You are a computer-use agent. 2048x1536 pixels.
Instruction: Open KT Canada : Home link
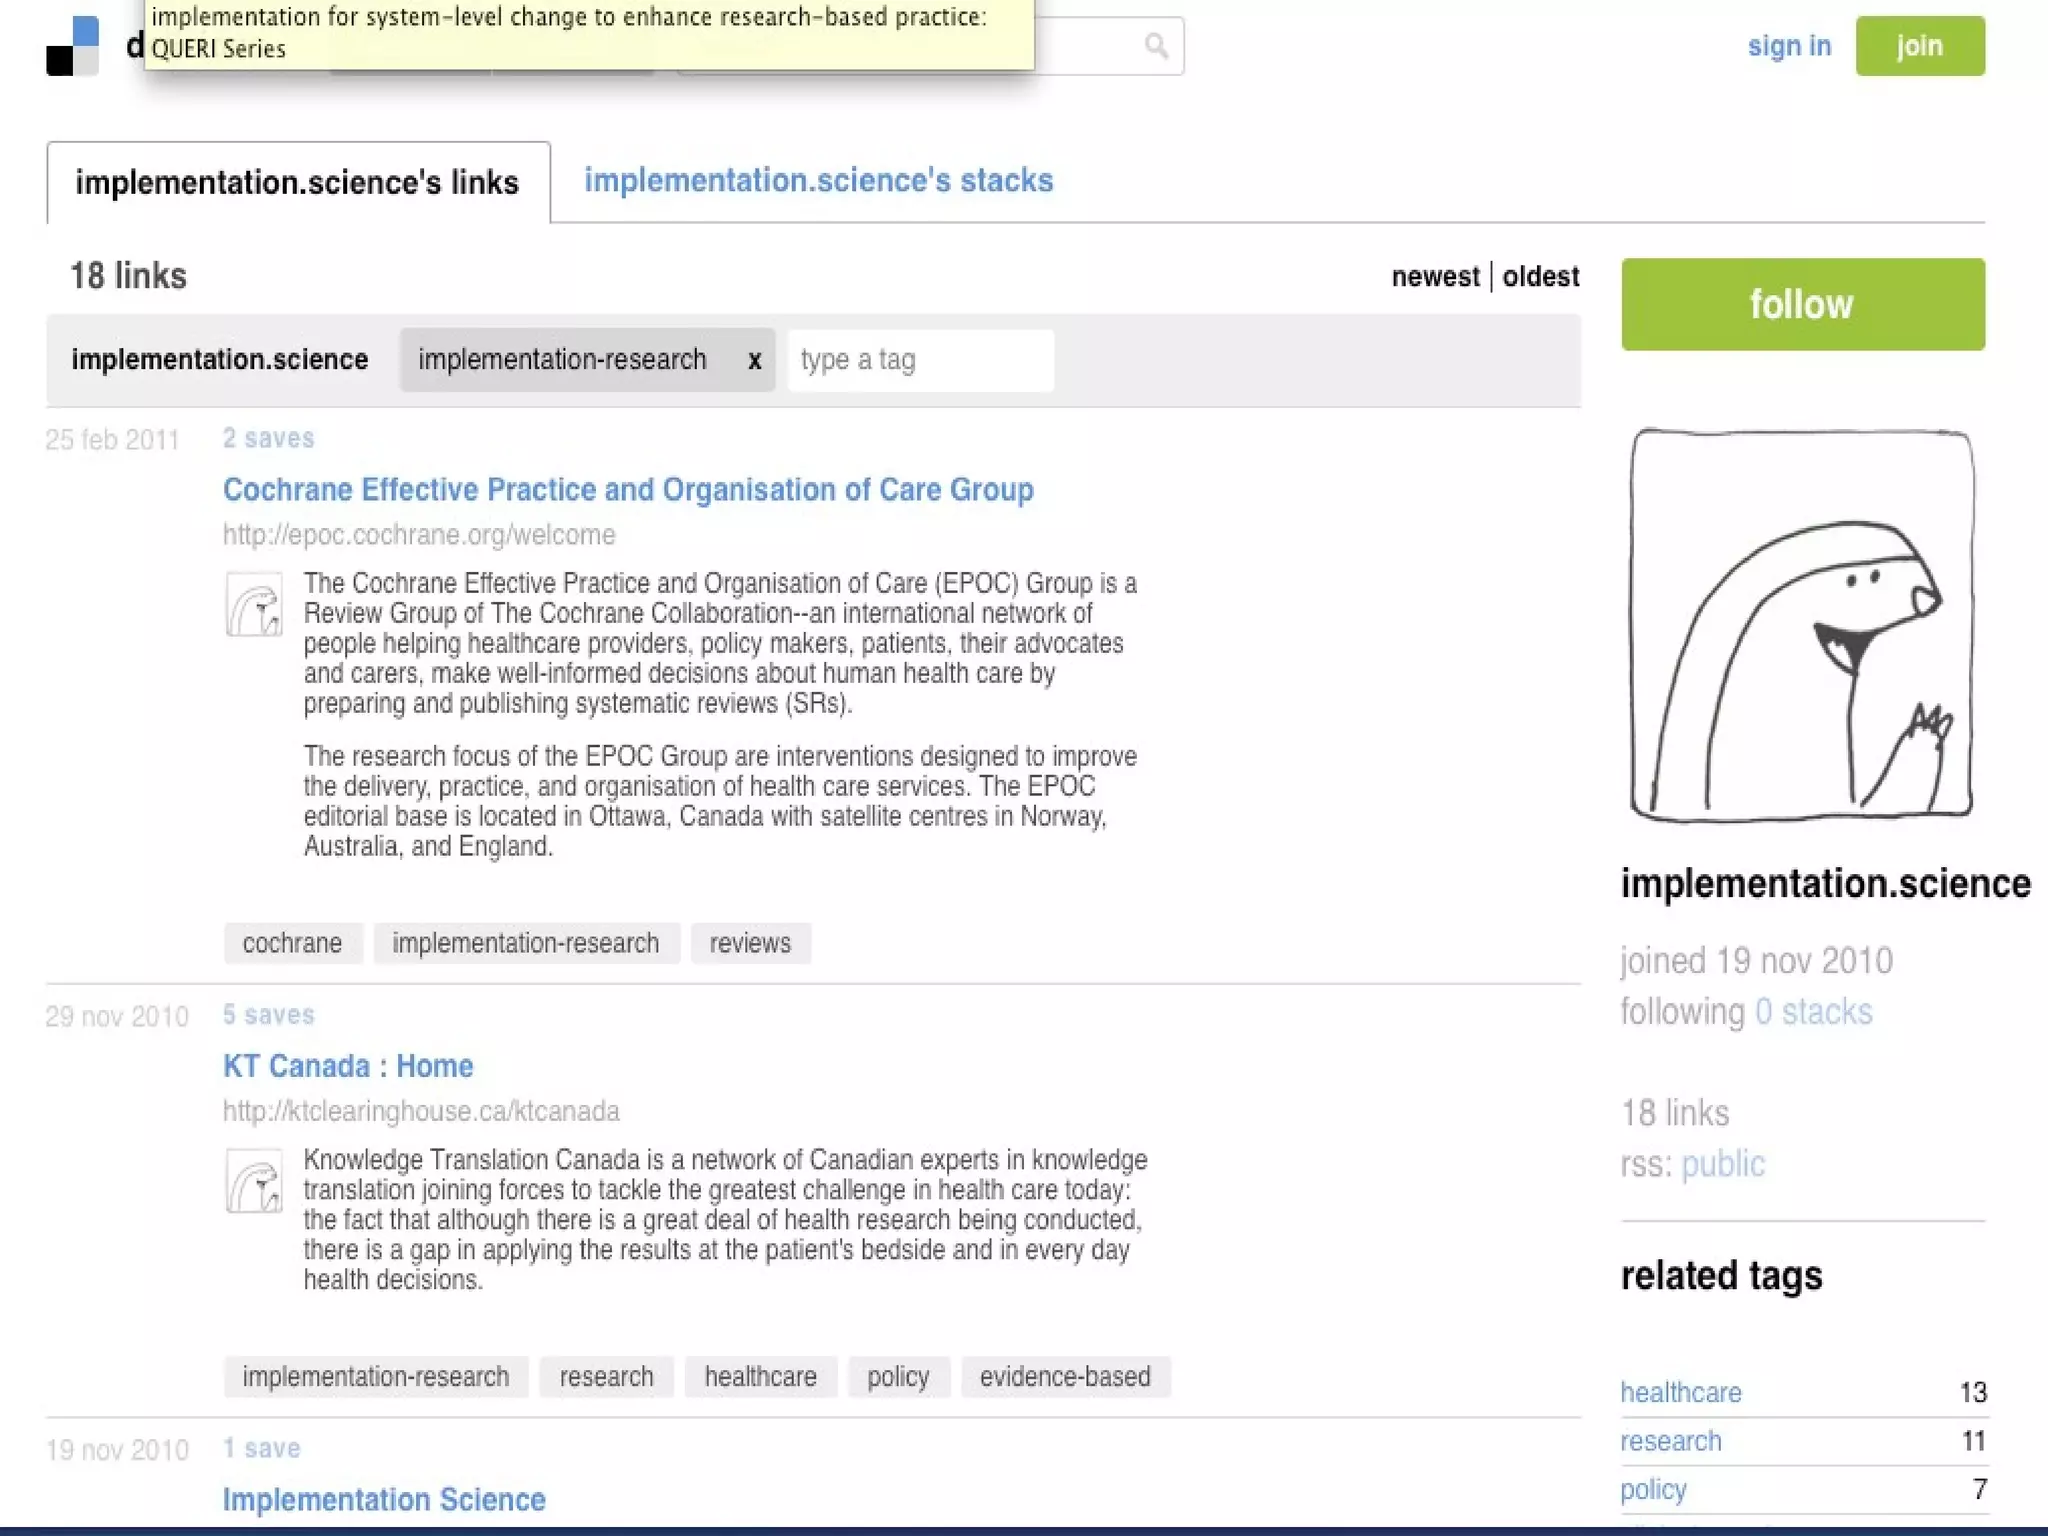pyautogui.click(x=348, y=1066)
